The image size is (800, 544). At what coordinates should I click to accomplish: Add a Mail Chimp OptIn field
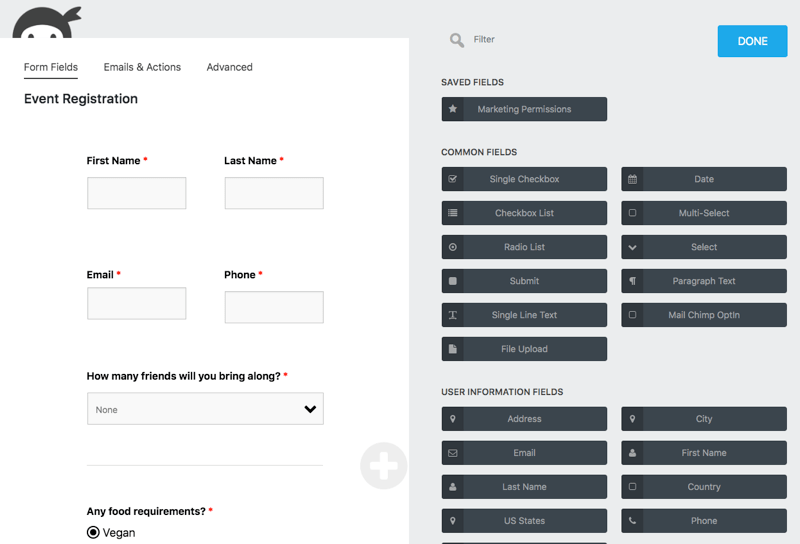click(x=704, y=315)
